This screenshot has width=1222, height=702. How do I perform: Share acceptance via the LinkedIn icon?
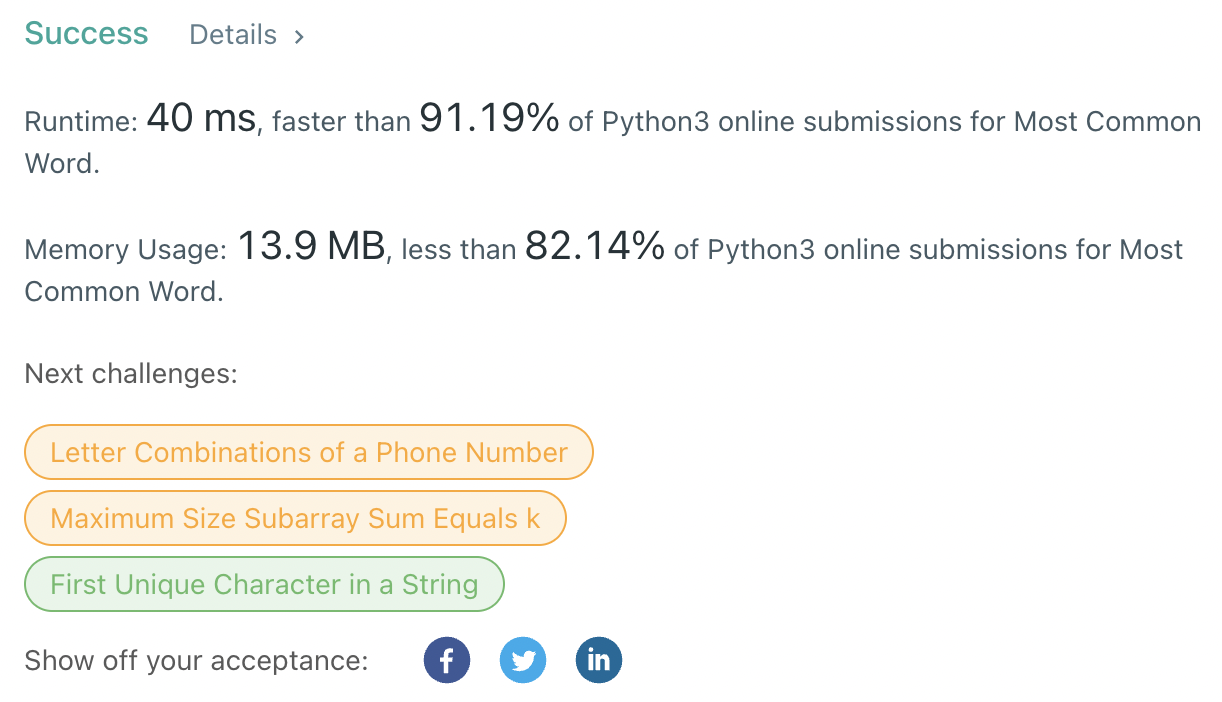[x=599, y=660]
